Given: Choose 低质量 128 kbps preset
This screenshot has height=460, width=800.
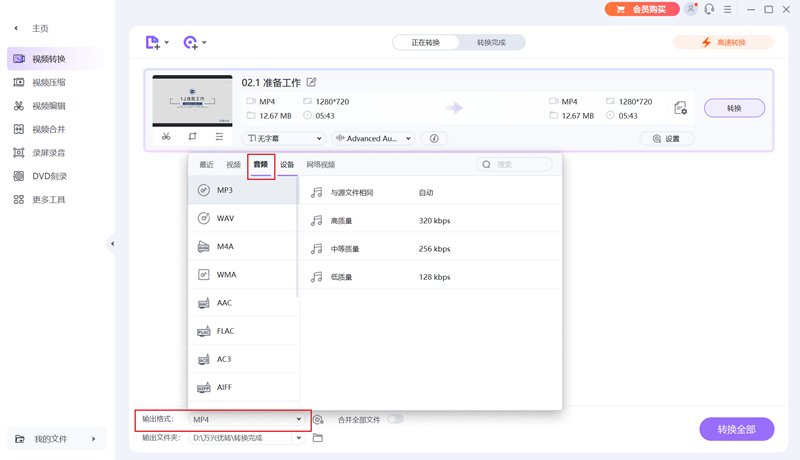Looking at the screenshot, I should point(431,277).
